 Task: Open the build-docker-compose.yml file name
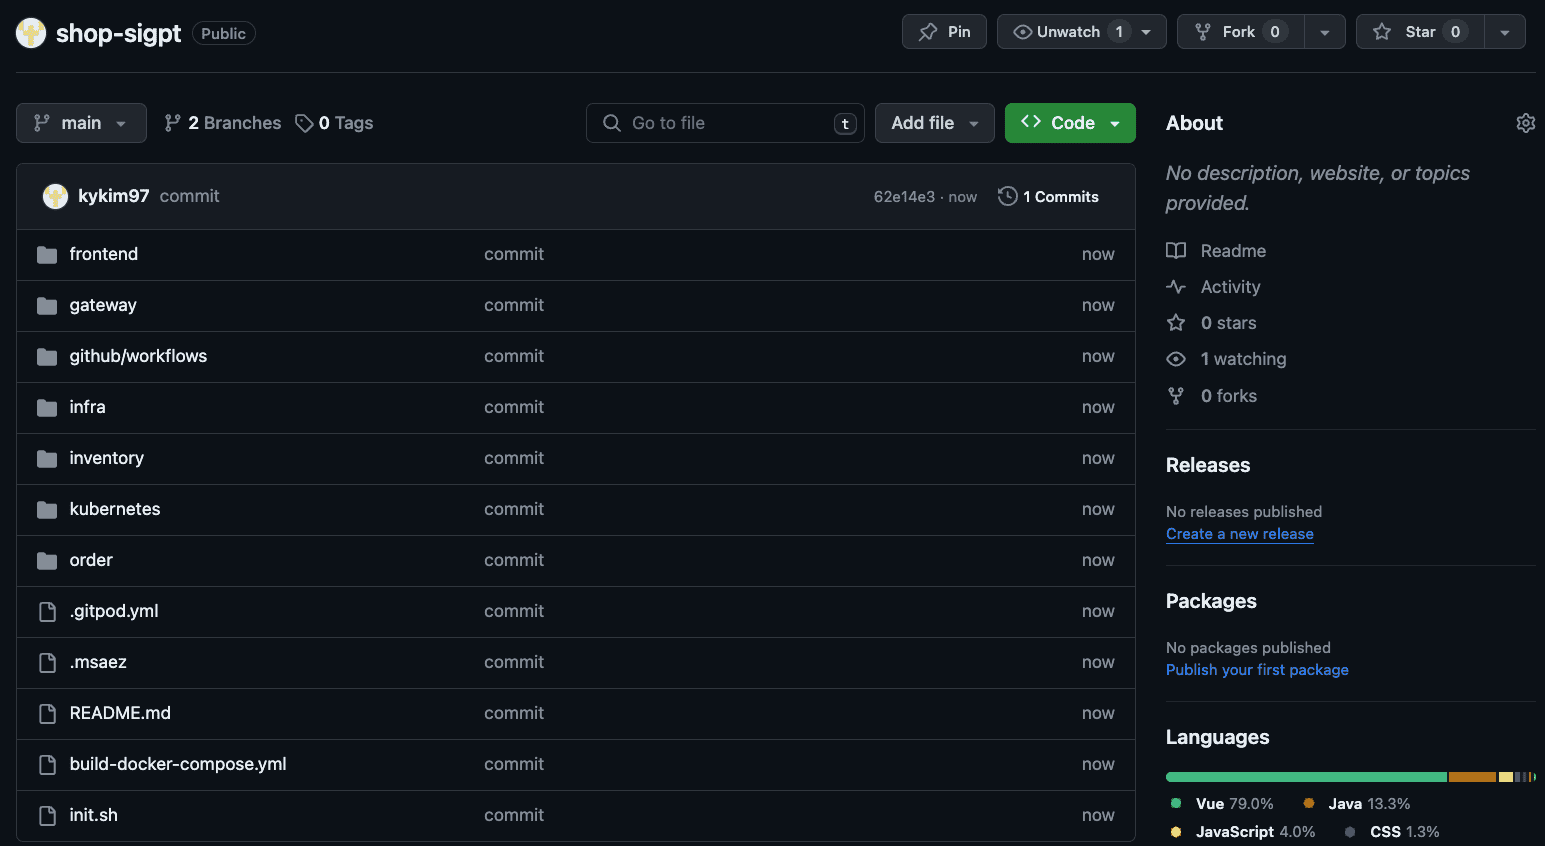pos(178,764)
